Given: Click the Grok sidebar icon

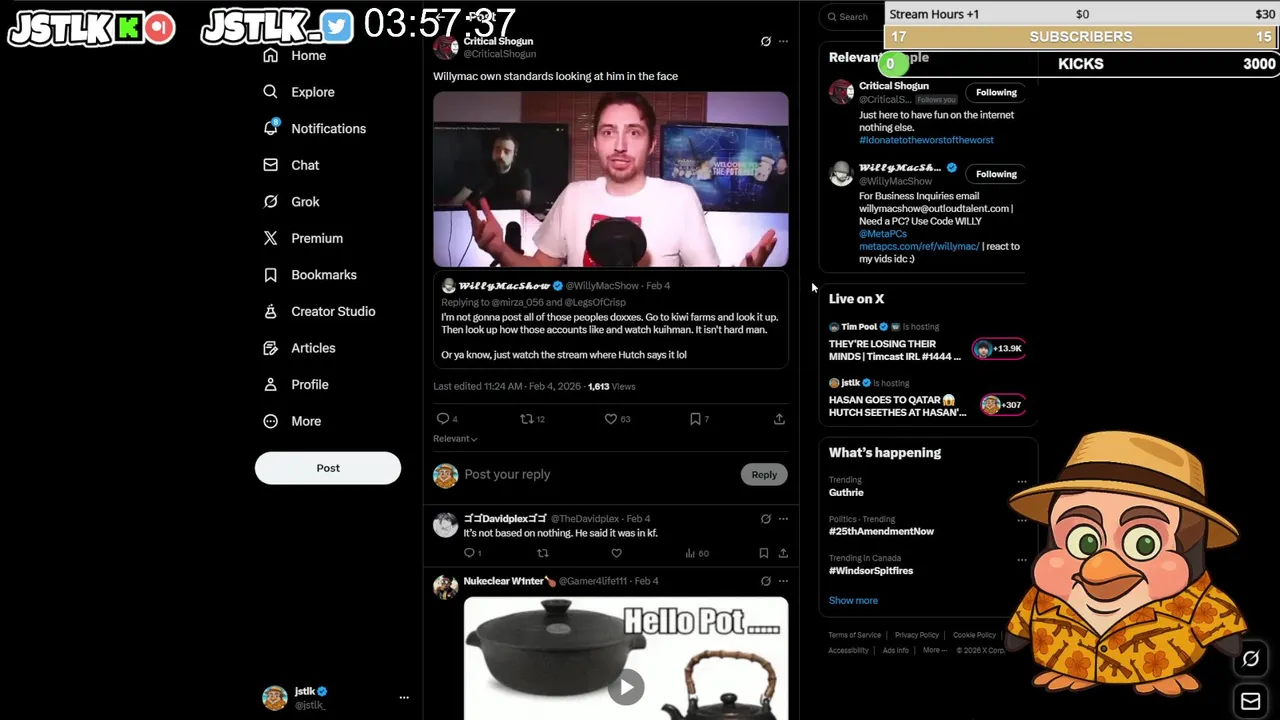Looking at the screenshot, I should [x=270, y=202].
